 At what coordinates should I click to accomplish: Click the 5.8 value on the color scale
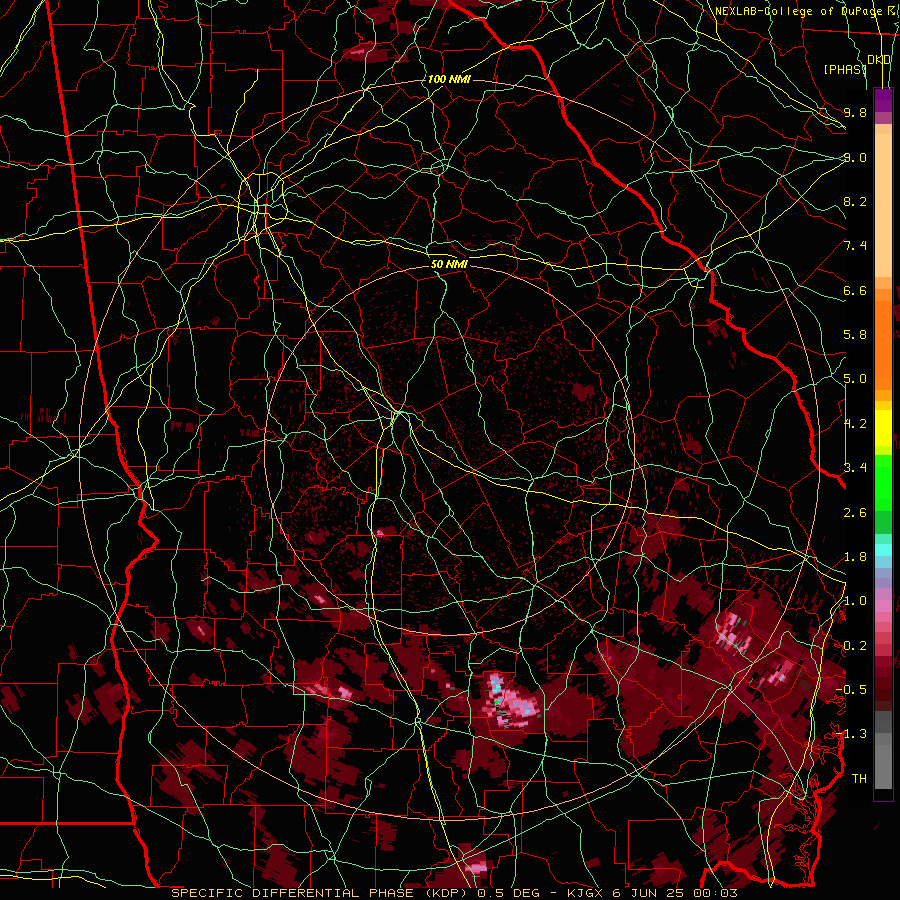click(x=855, y=335)
